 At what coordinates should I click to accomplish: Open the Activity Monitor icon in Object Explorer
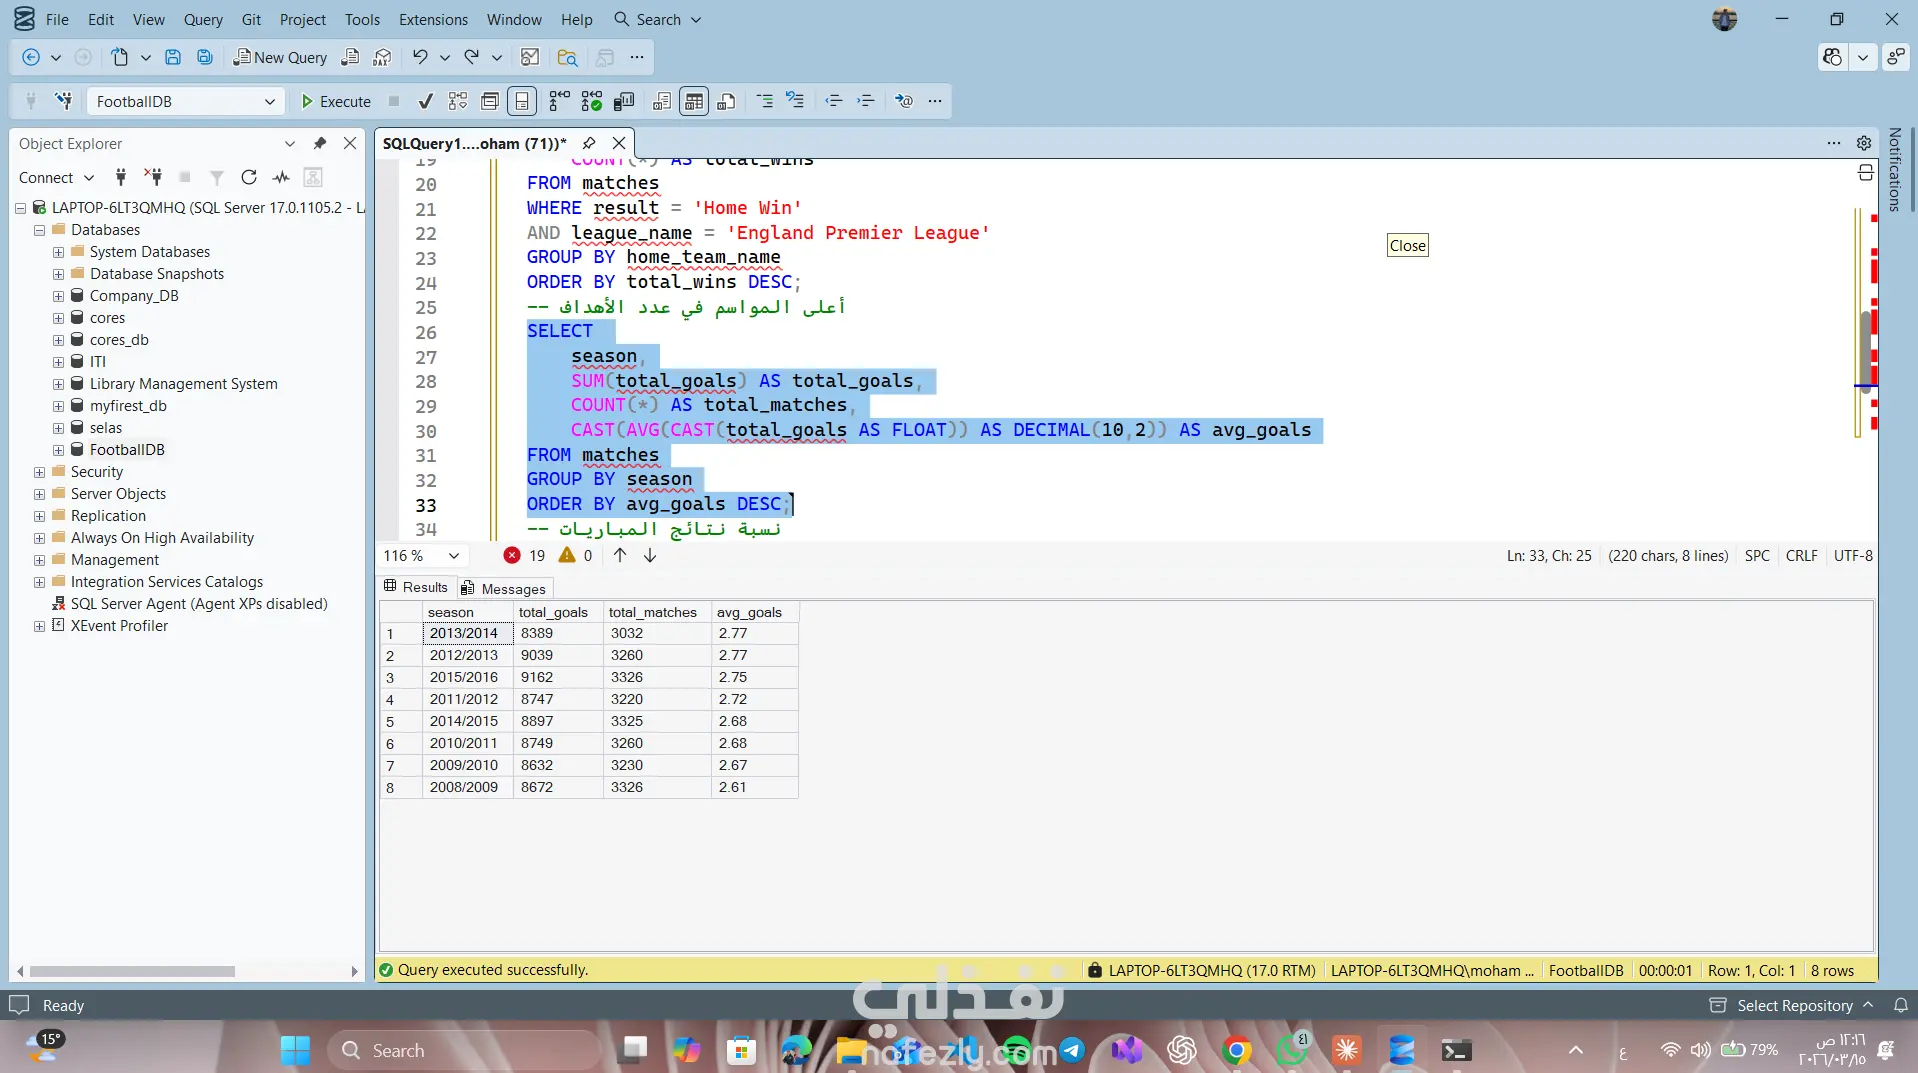[x=282, y=177]
